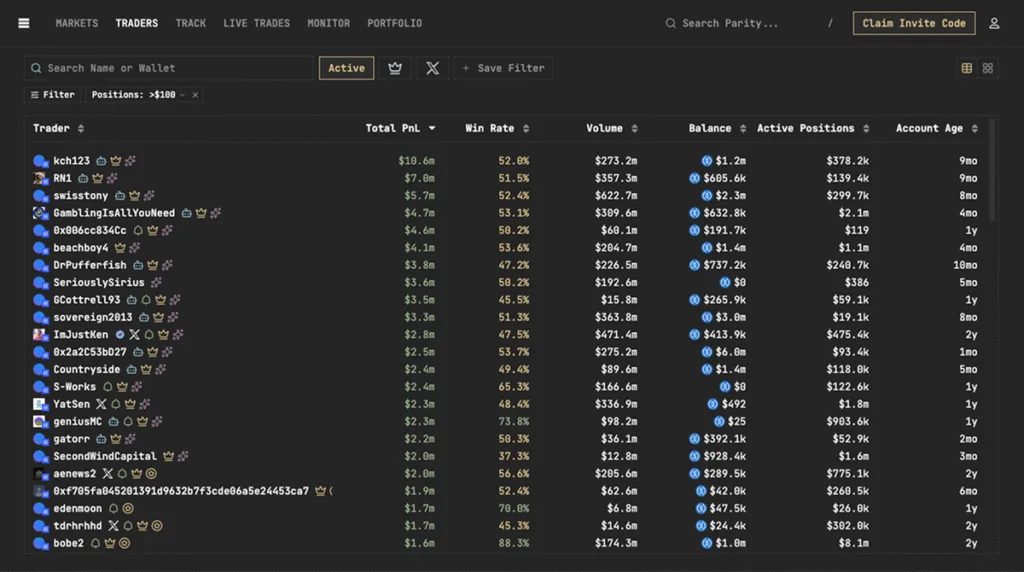Remove the Positions >$100 filter chip
This screenshot has width=1024, height=572.
(195, 95)
